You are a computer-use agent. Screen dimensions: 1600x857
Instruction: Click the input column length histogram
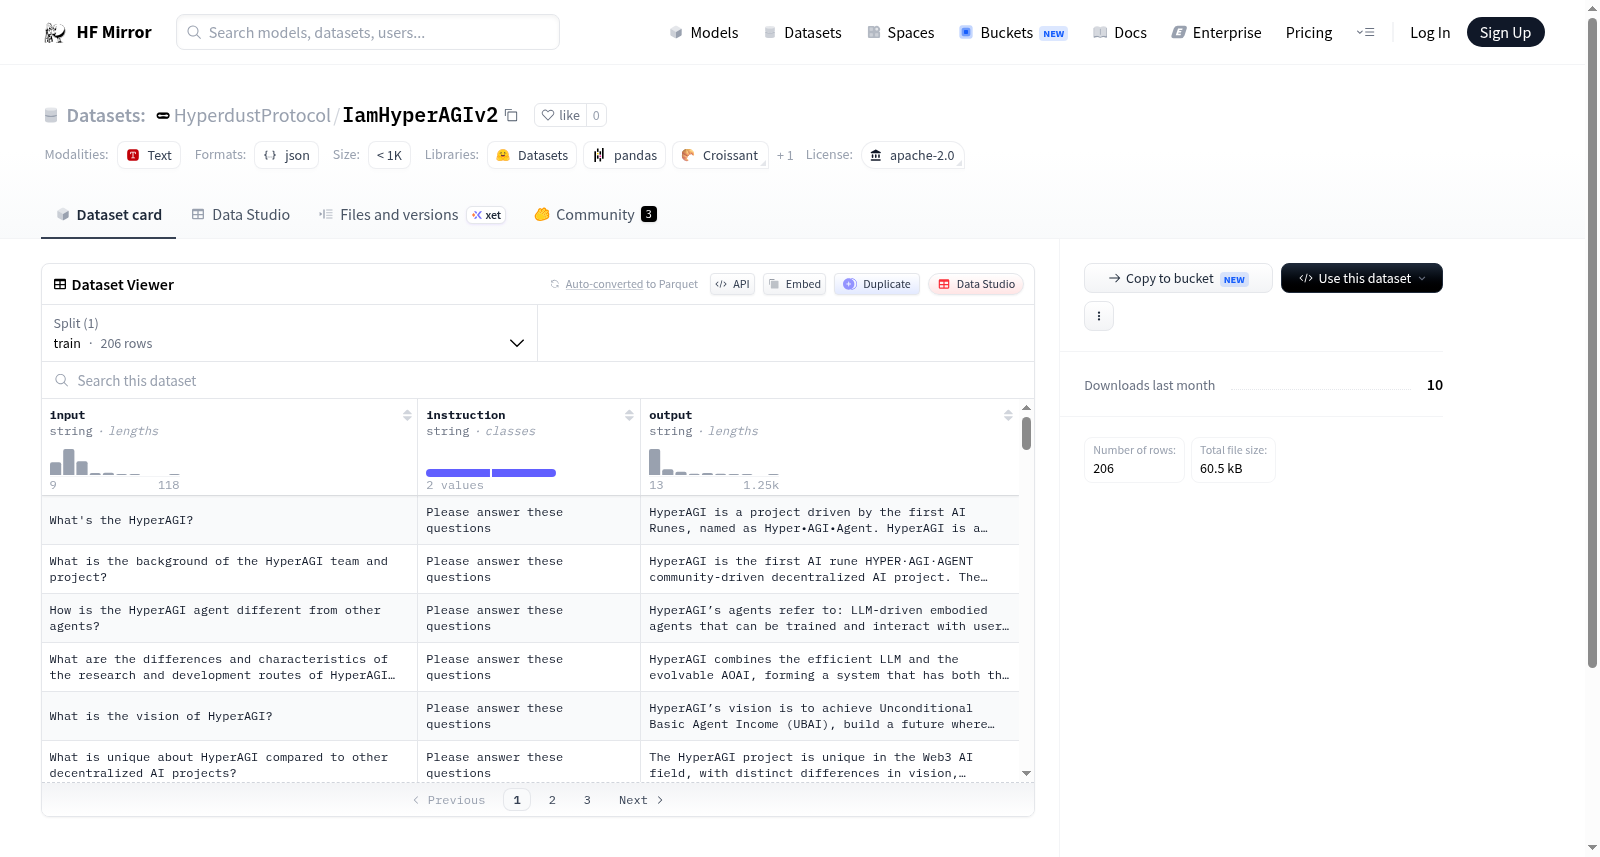114,461
